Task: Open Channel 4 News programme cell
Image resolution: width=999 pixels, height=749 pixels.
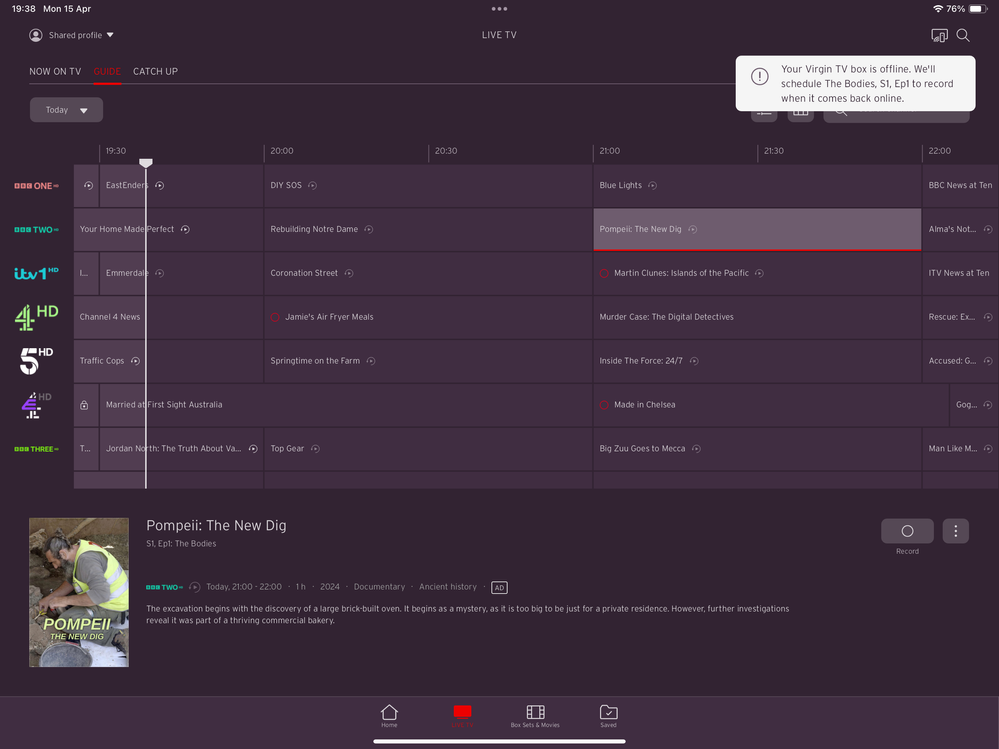Action: [168, 317]
